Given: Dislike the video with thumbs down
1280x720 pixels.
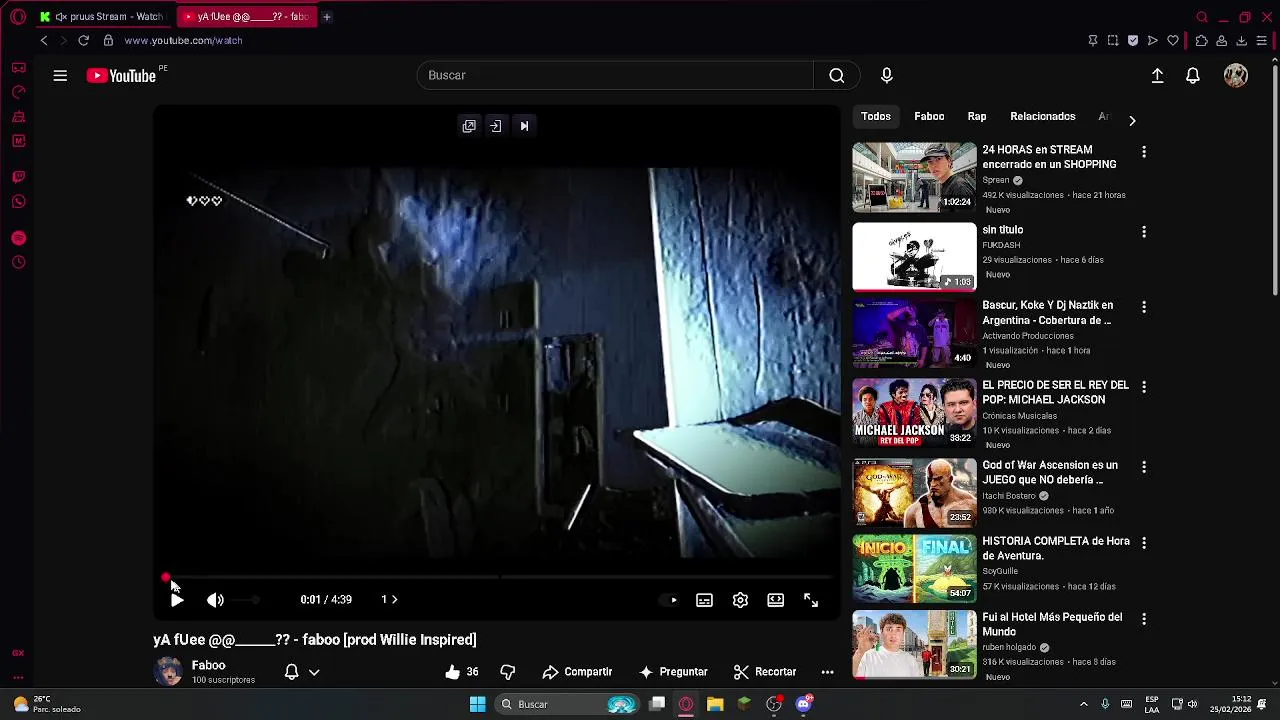Looking at the screenshot, I should (x=508, y=672).
